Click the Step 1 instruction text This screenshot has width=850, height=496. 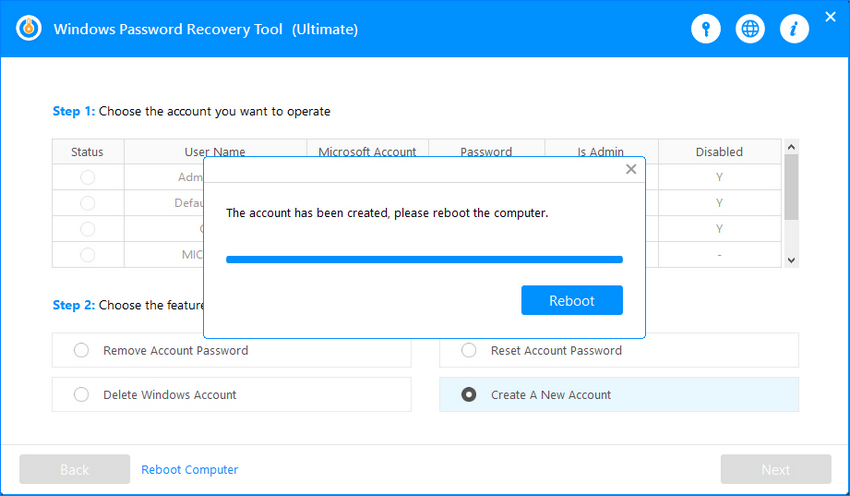(x=191, y=111)
